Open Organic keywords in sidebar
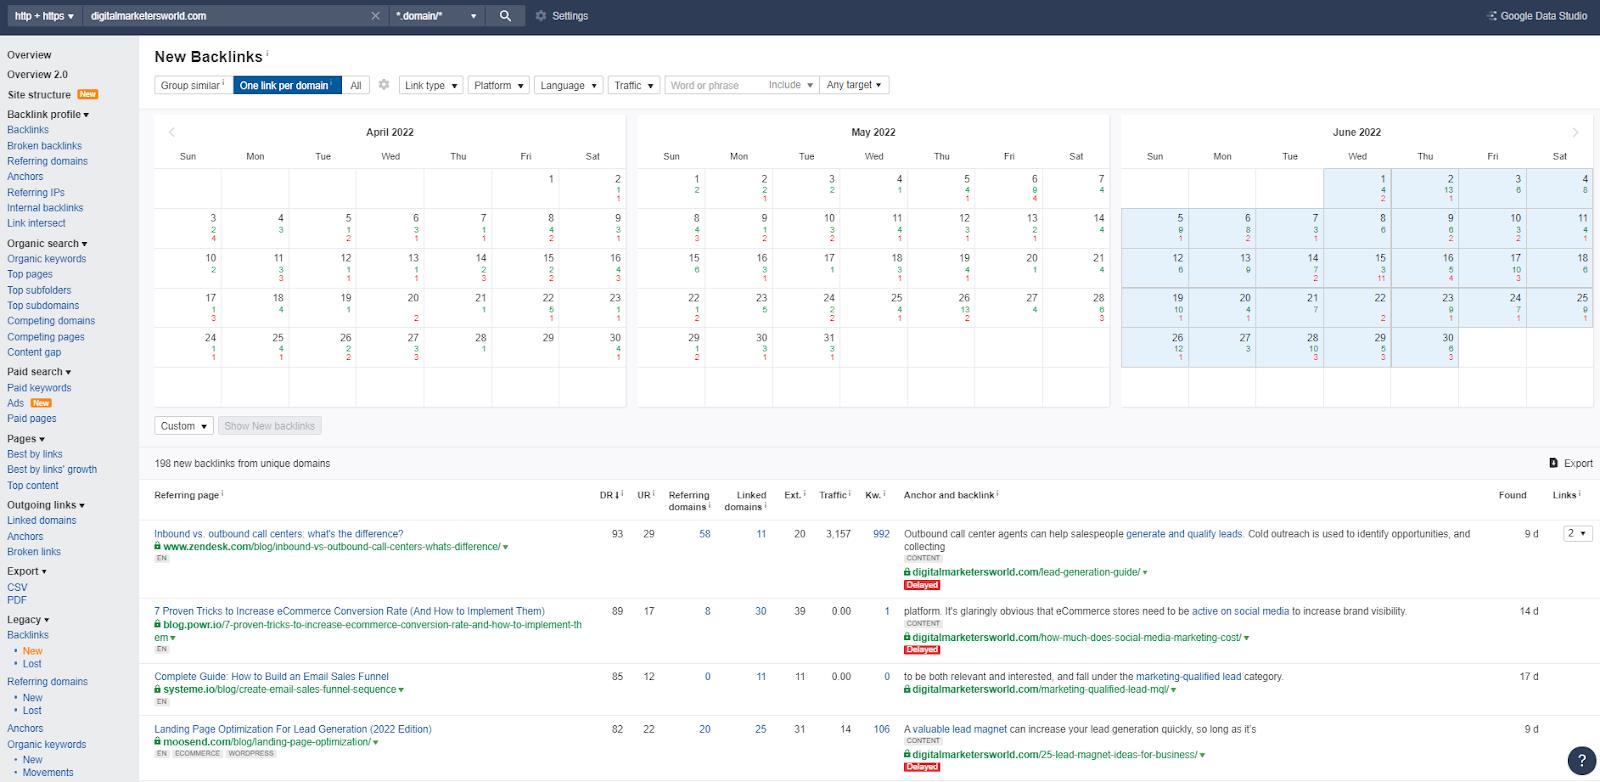Viewport: 1600px width, 782px height. [46, 259]
